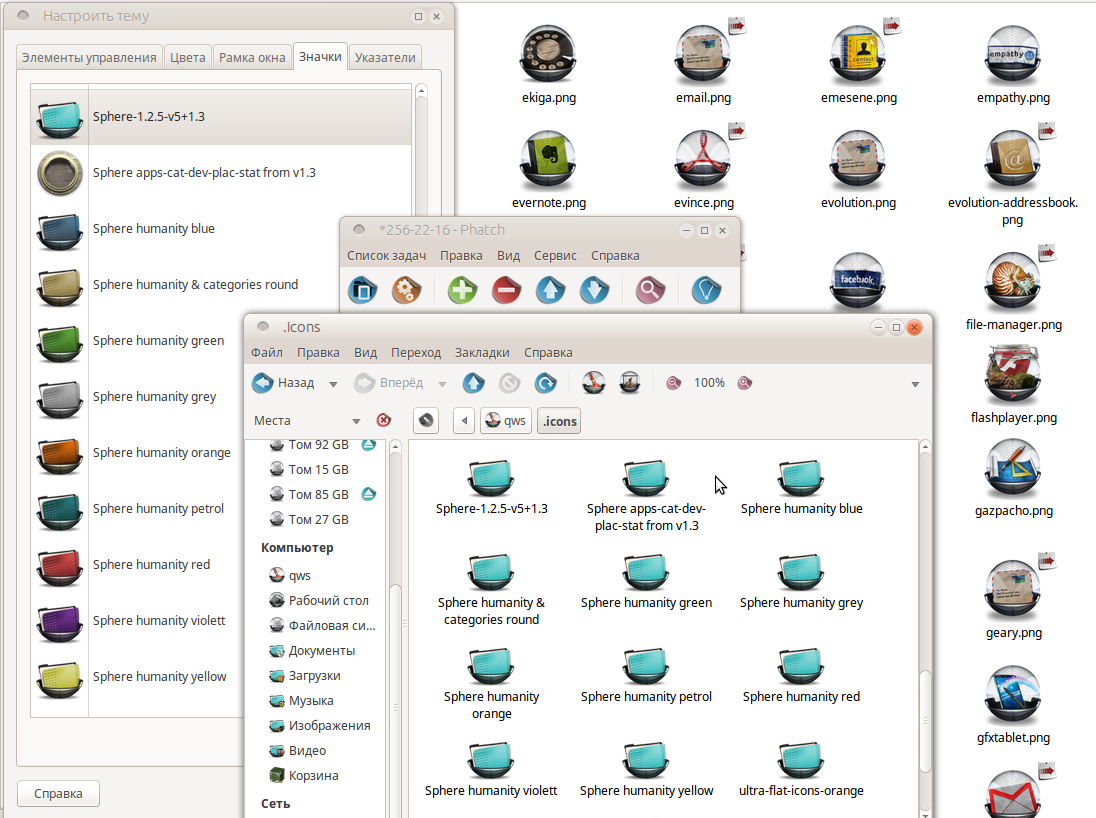Click the Home folder icon in file manager toolbar
The image size is (1096, 818).
(x=593, y=382)
